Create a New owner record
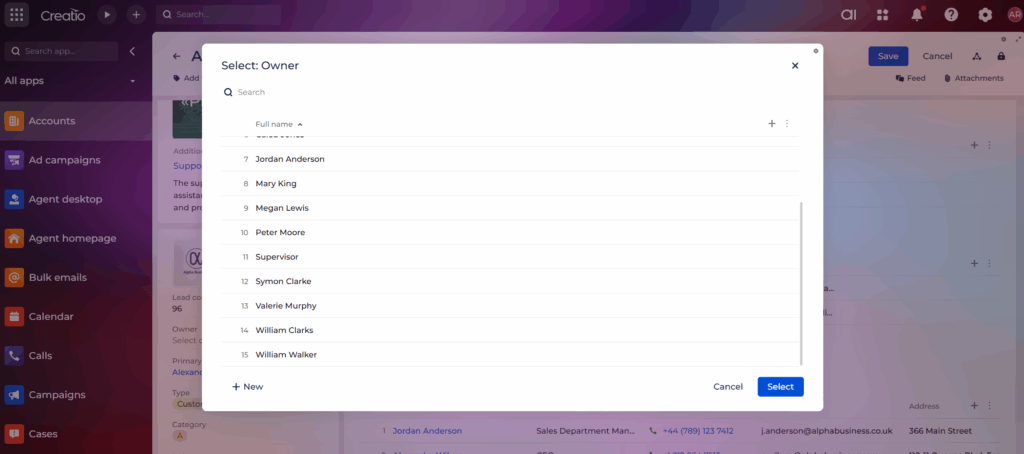The width and height of the screenshot is (1024, 454). tap(247, 386)
